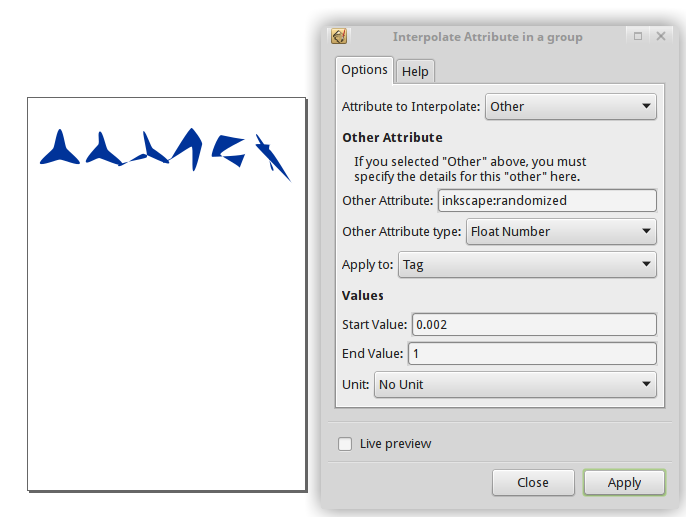The image size is (686, 517).
Task: Select the rightmost blue distorted shape
Action: pos(272,158)
